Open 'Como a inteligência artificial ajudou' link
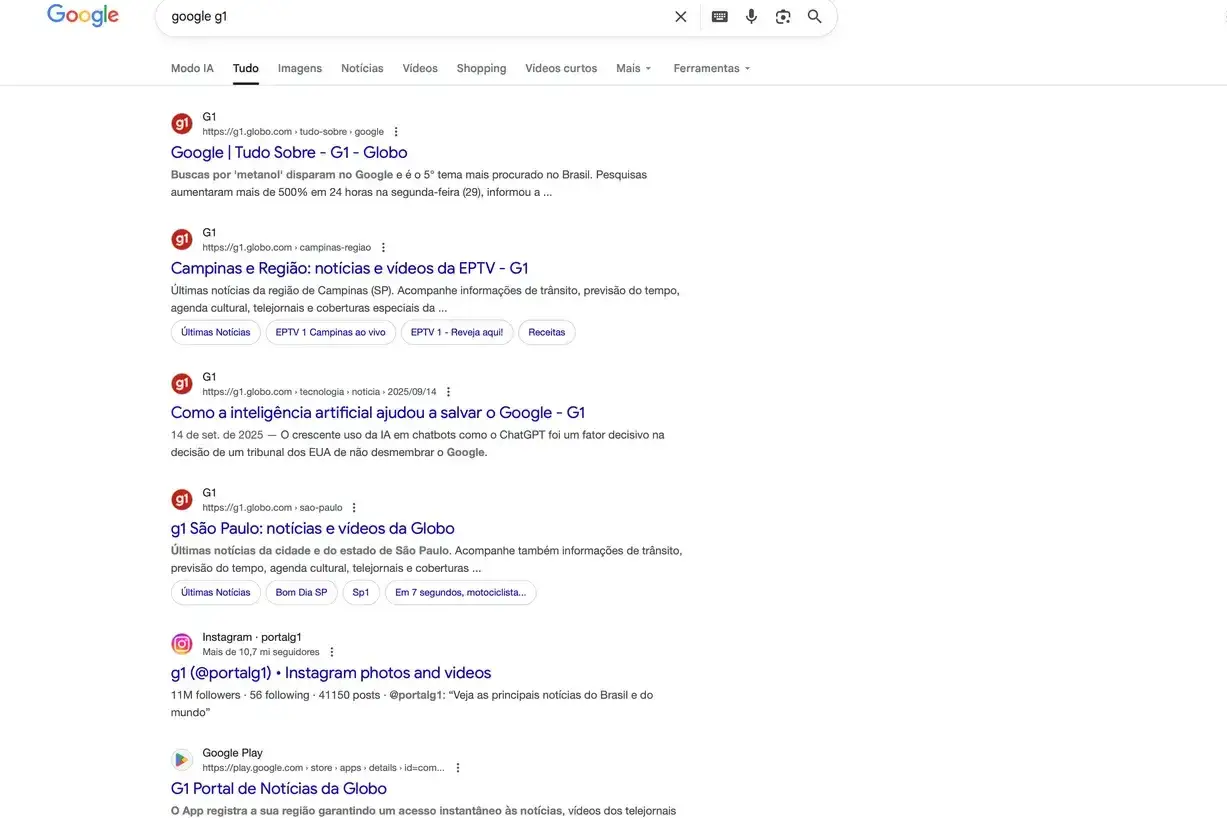Image resolution: width=1227 pixels, height=818 pixels. pyautogui.click(x=378, y=413)
